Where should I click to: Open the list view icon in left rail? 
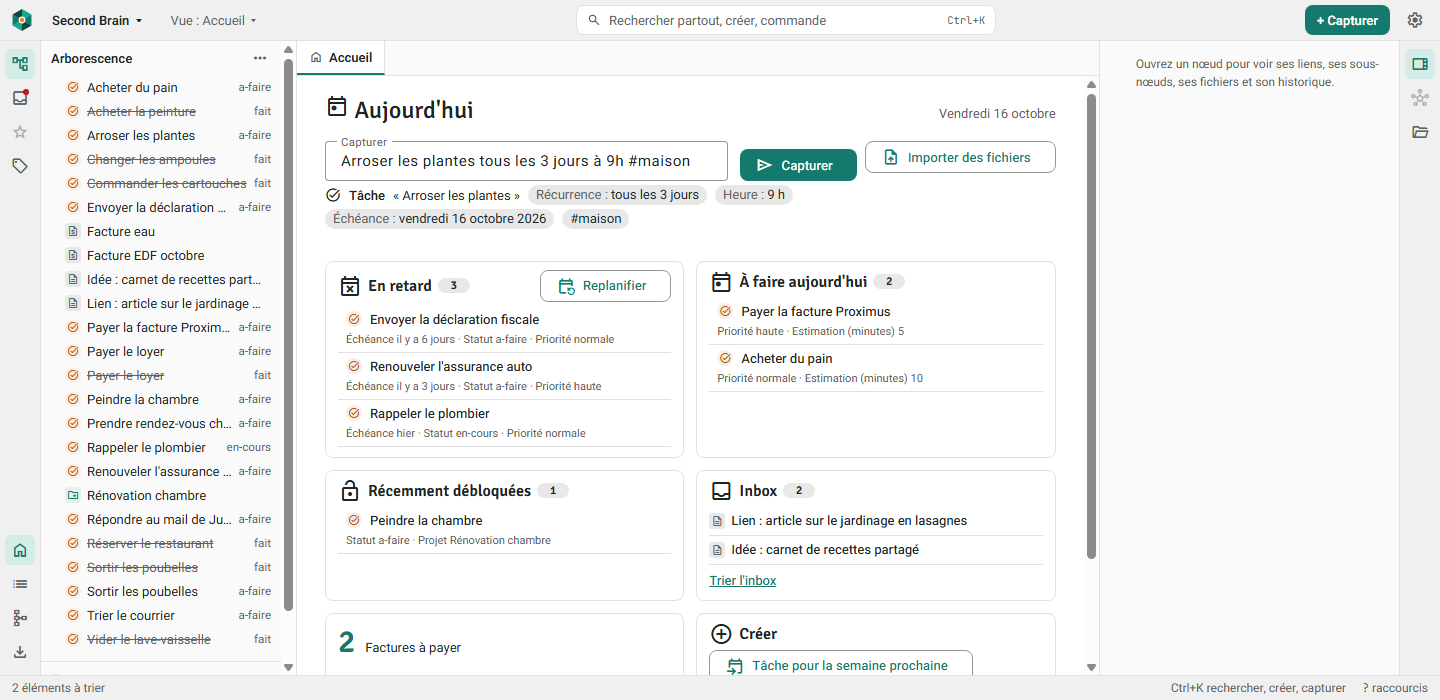coord(20,584)
